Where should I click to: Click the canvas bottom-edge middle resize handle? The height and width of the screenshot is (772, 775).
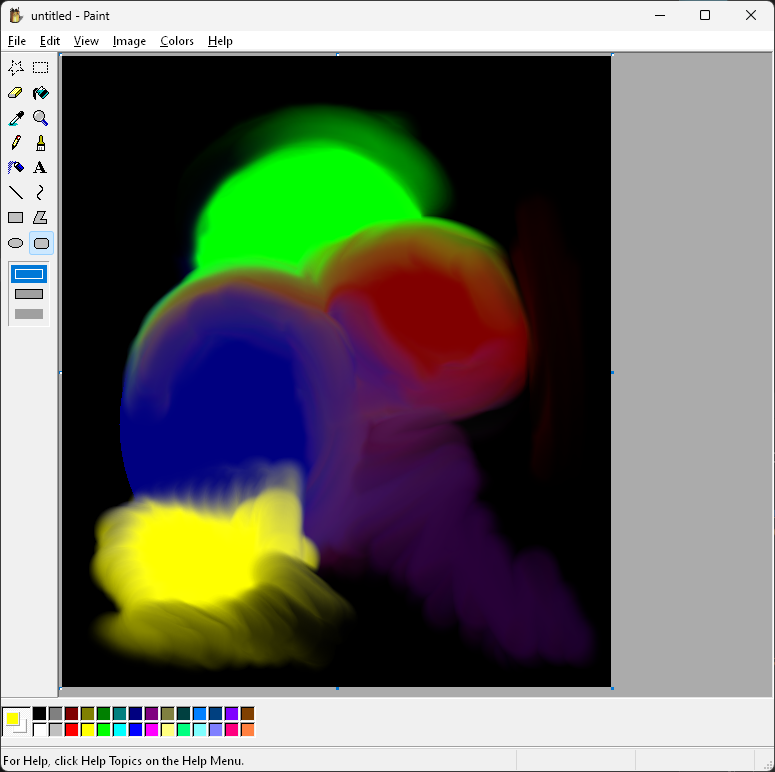pyautogui.click(x=338, y=688)
